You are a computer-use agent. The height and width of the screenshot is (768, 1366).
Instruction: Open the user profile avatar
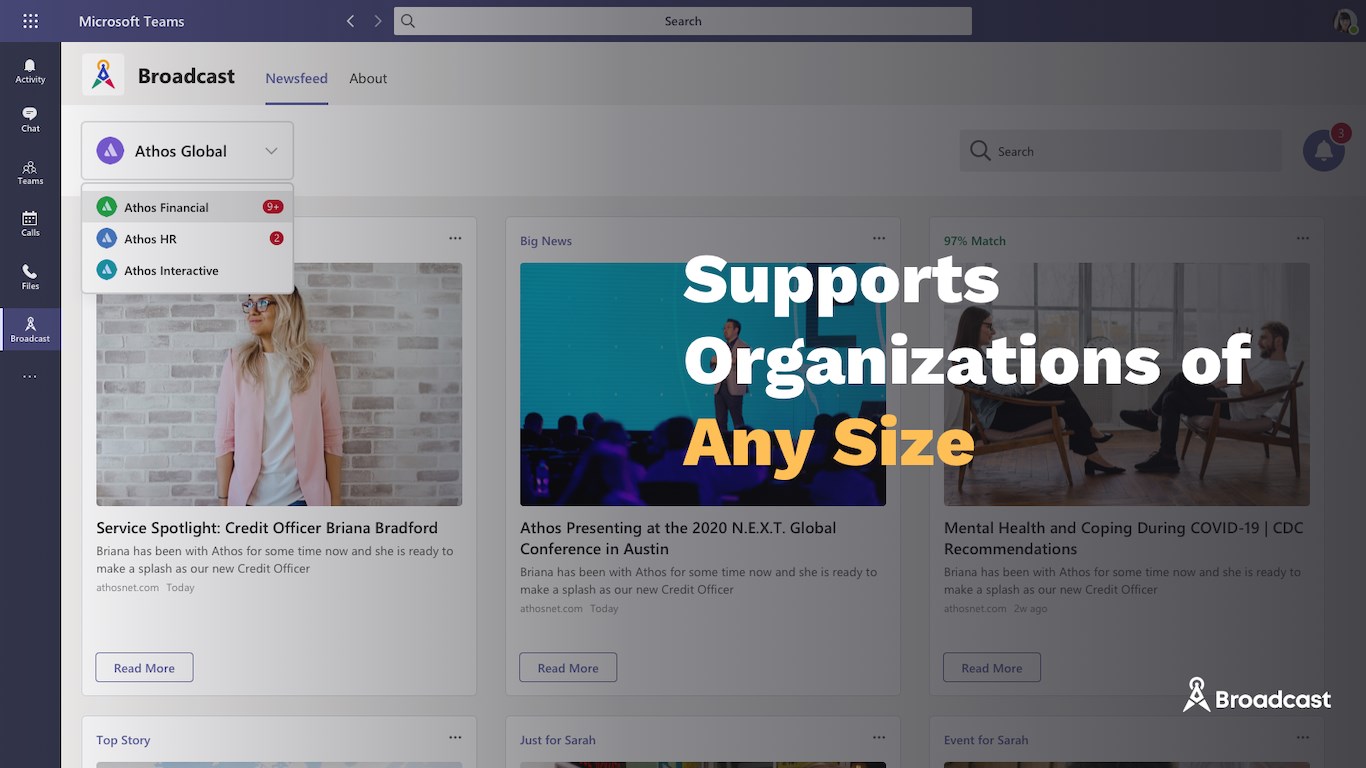point(1345,21)
